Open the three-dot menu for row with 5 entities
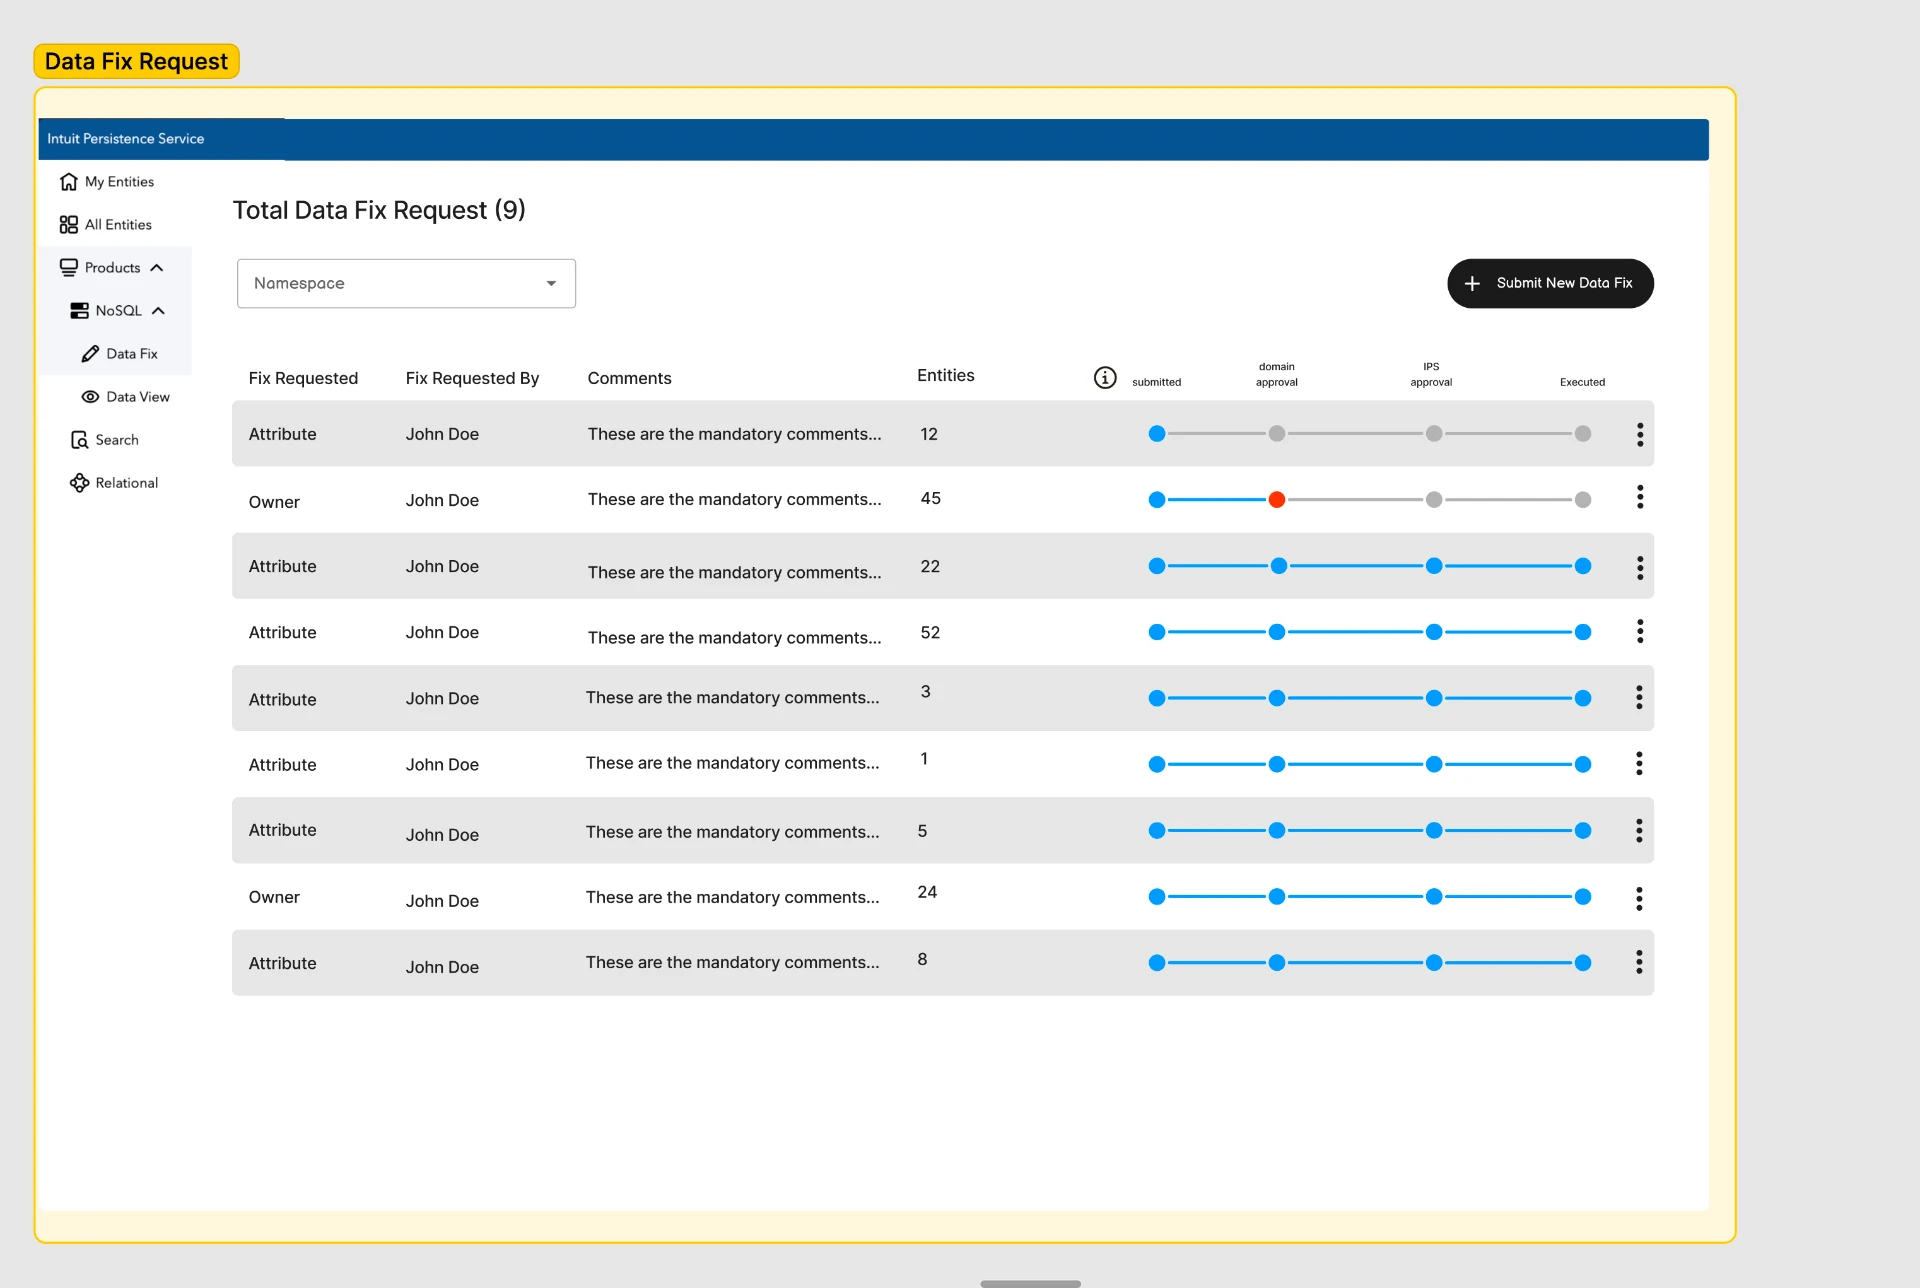Screen dimensions: 1920x1288 [x=1639, y=830]
